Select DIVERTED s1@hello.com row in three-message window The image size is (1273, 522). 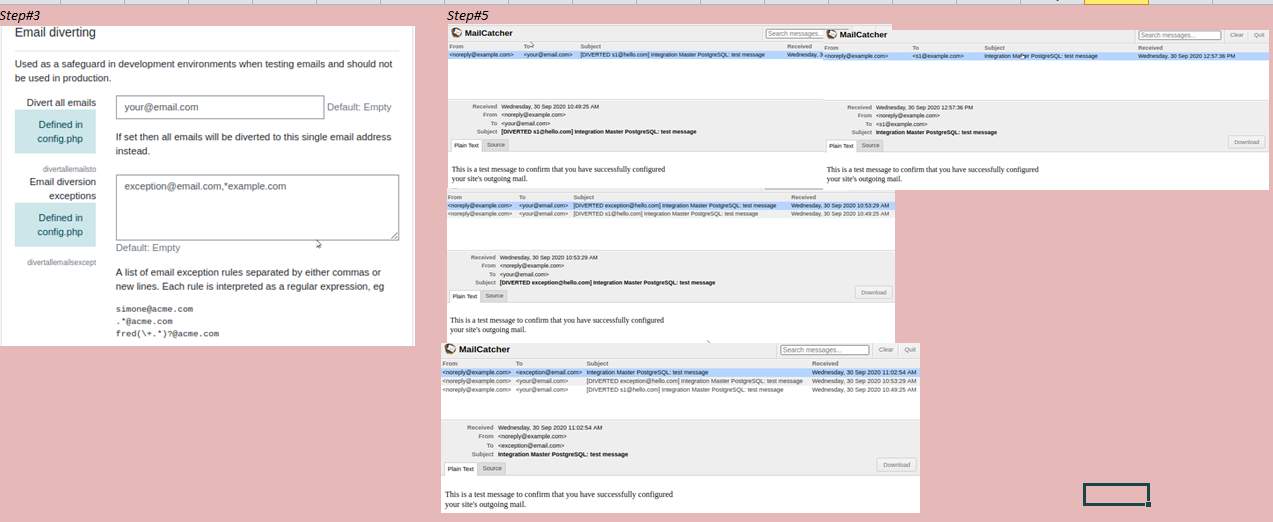[x=680, y=389]
